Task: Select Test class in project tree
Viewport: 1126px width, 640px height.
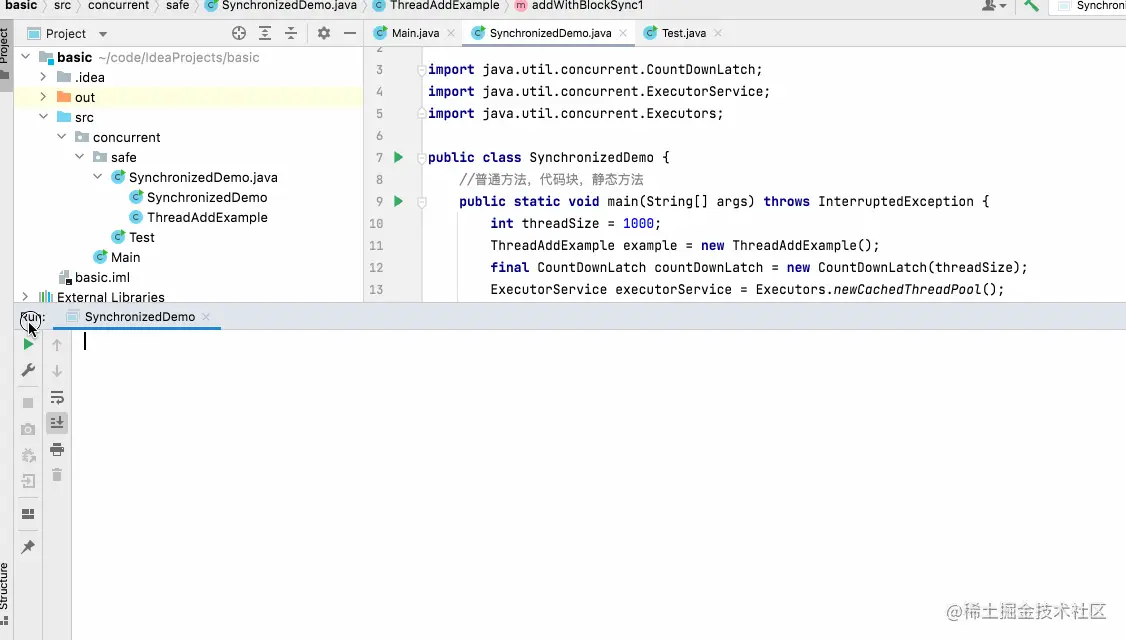Action: tap(134, 237)
